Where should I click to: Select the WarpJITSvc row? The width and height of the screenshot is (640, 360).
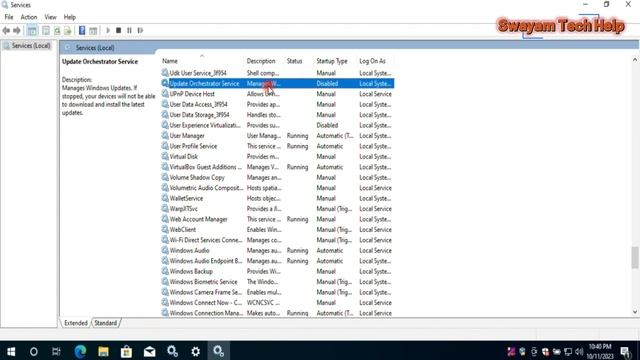pyautogui.click(x=277, y=209)
